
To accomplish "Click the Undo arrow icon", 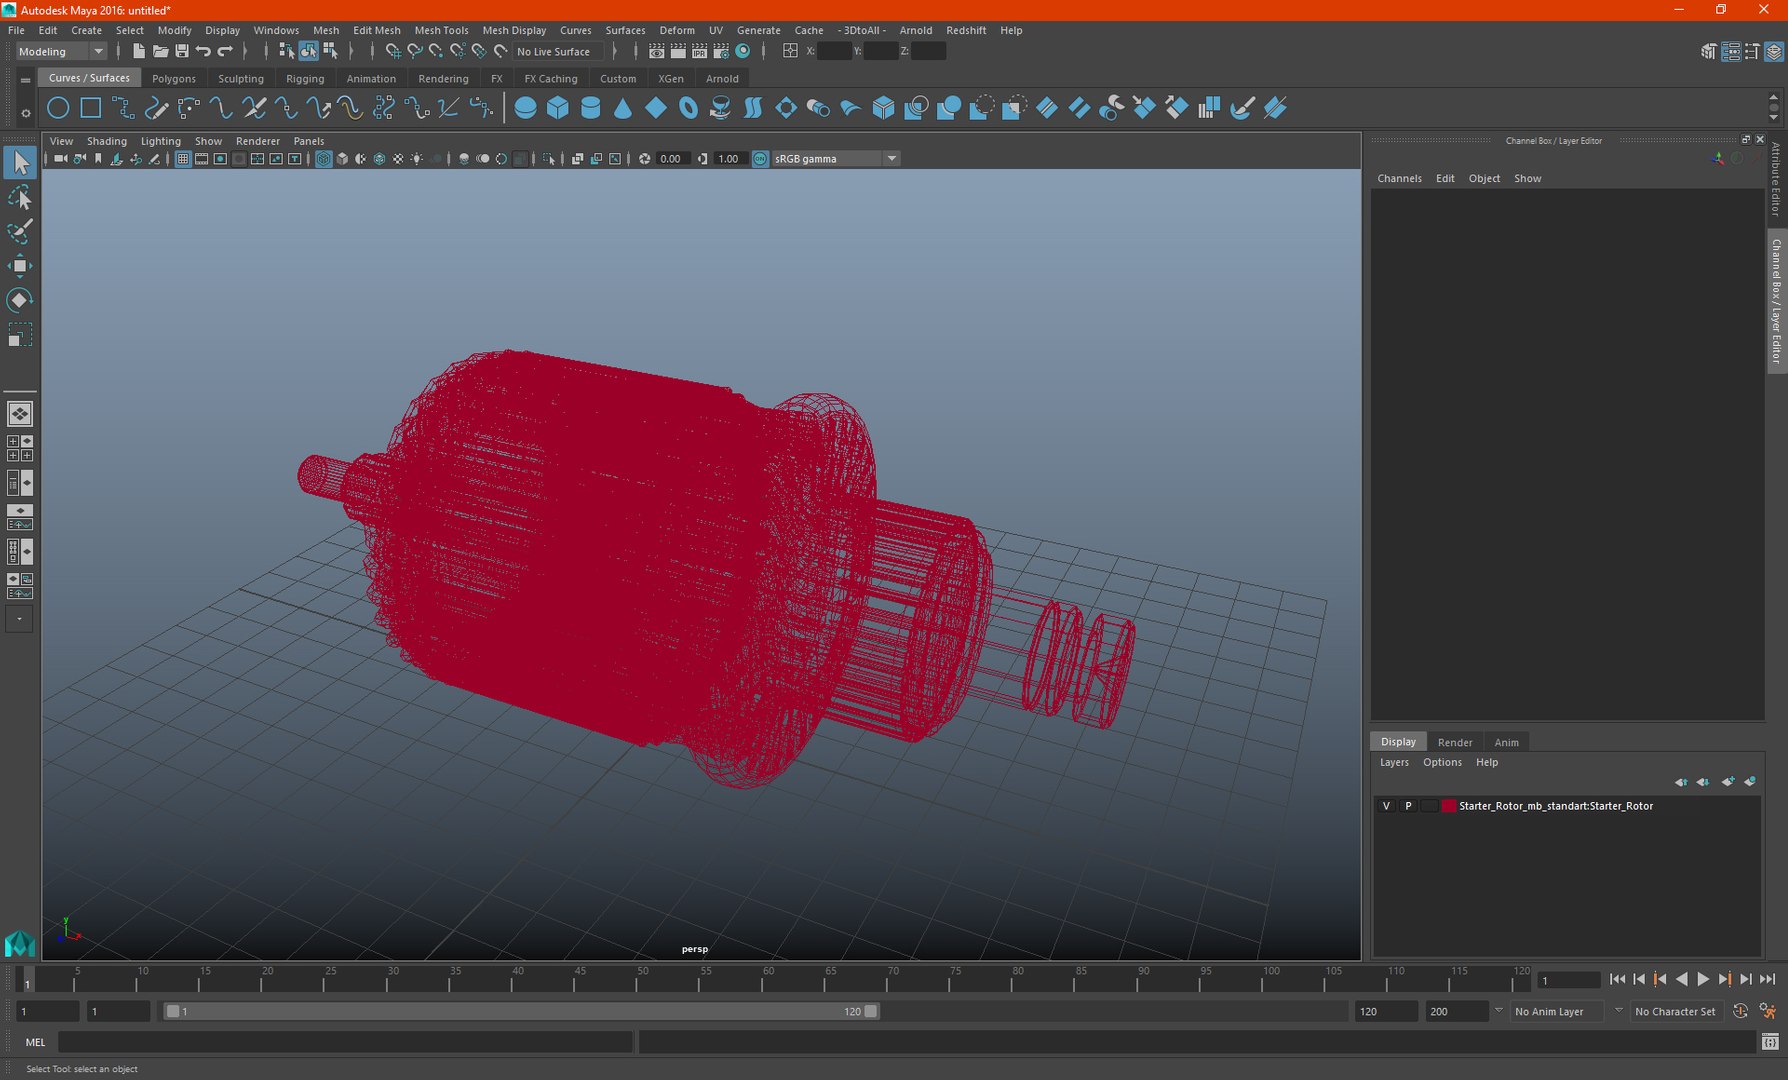I will [x=203, y=51].
